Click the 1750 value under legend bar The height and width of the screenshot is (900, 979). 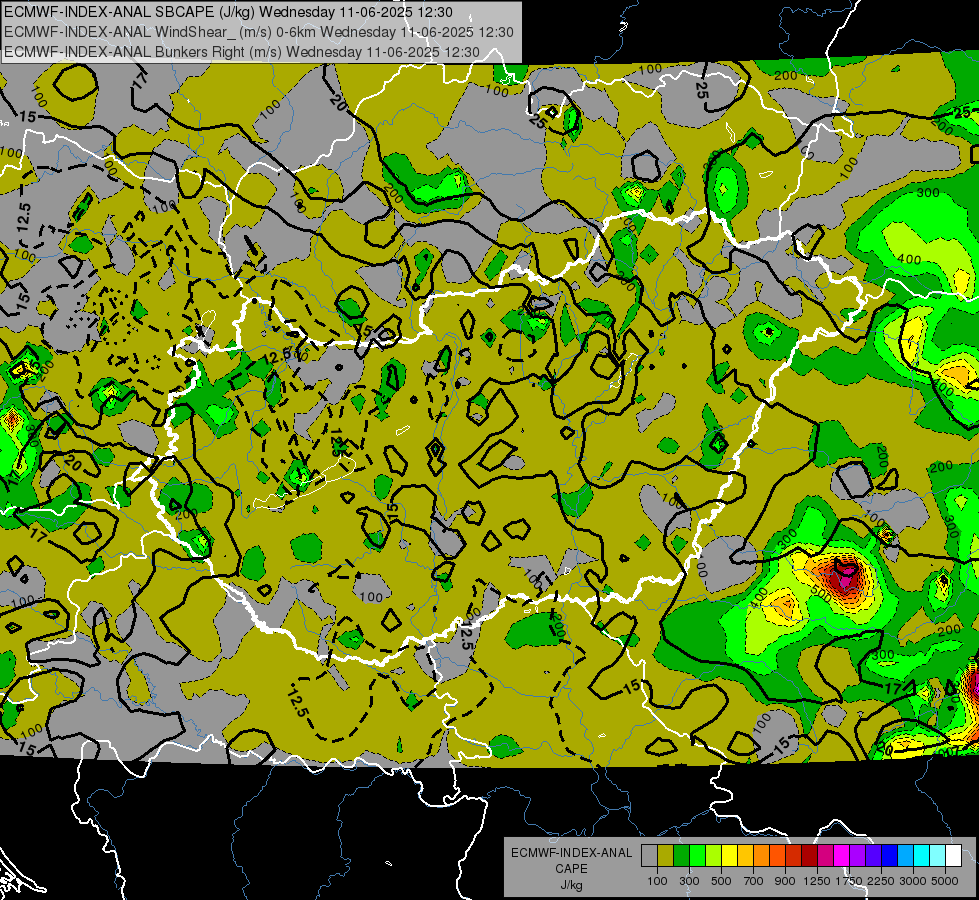pyautogui.click(x=850, y=881)
